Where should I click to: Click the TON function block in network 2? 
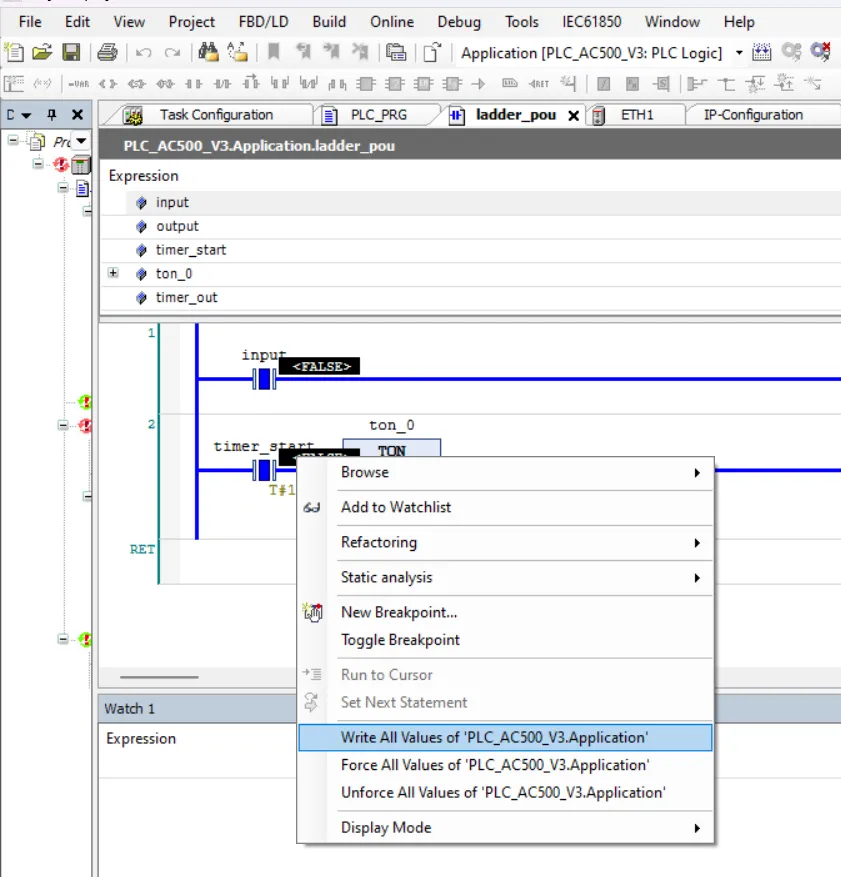(391, 450)
